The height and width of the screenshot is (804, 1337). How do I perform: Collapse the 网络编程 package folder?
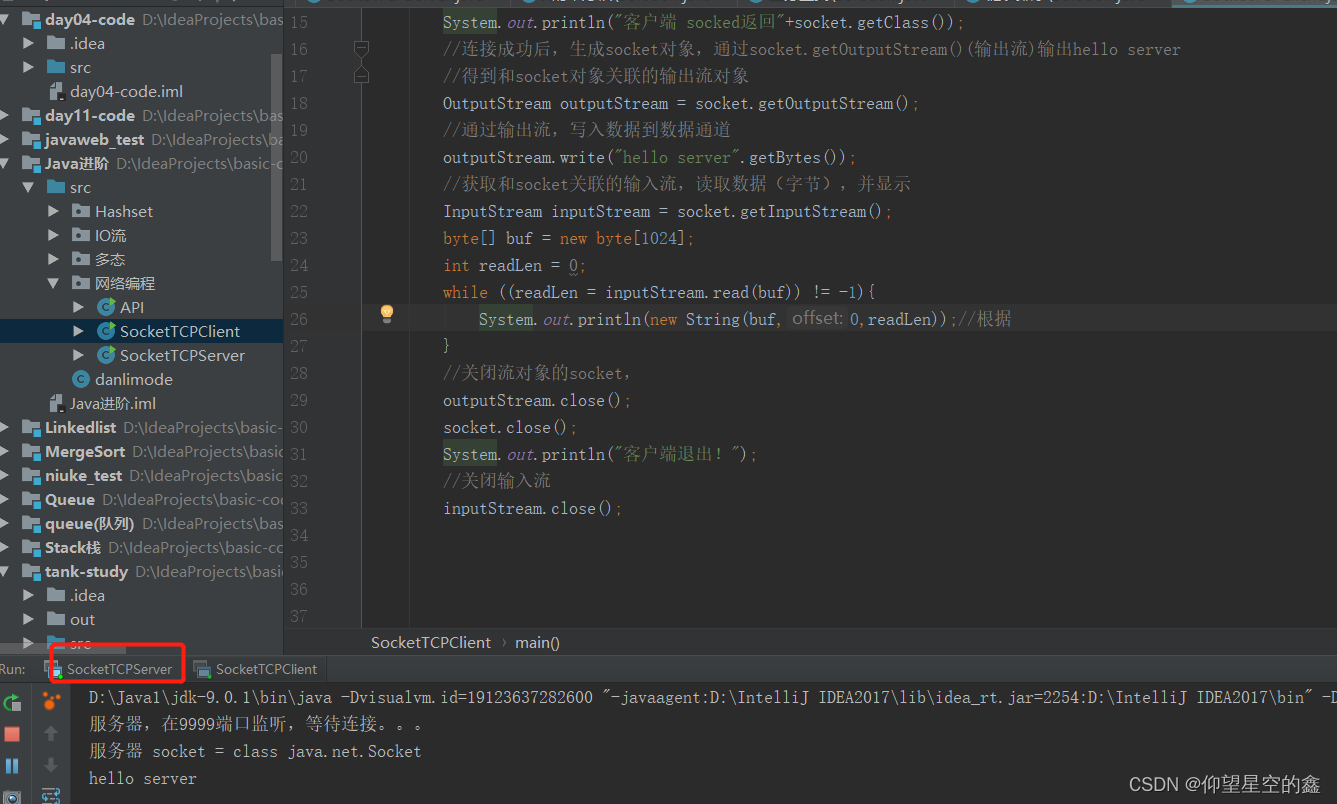[x=54, y=283]
